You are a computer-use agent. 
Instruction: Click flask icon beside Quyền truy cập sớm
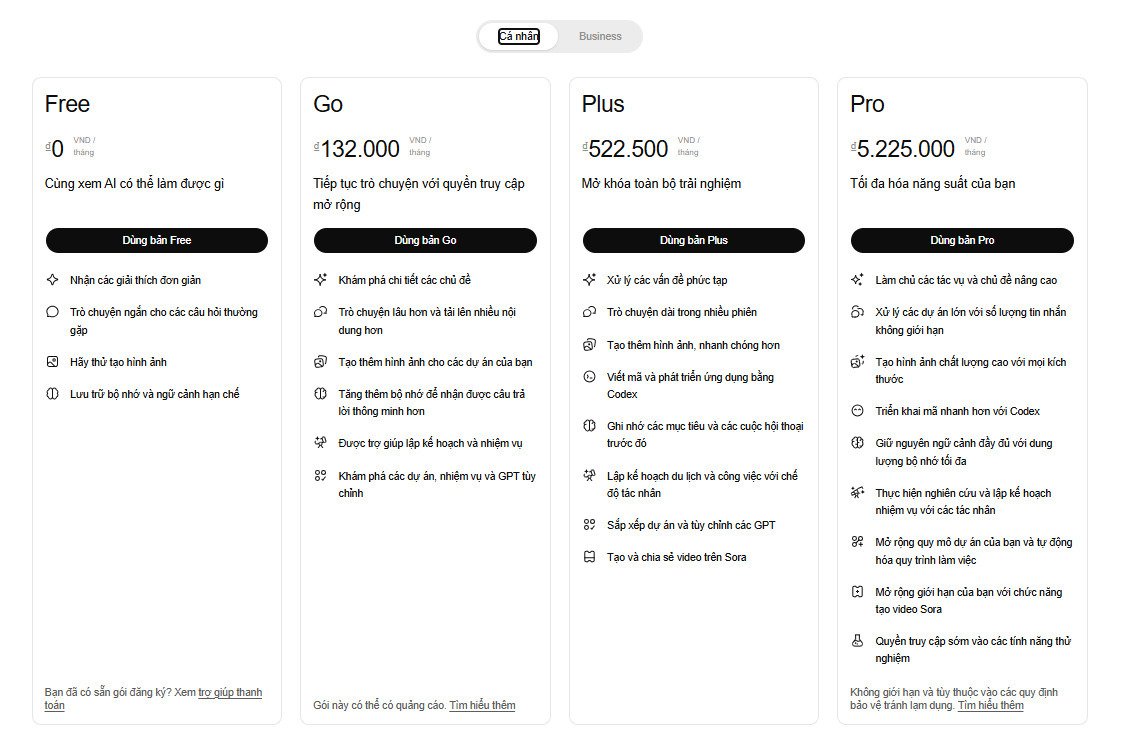(x=857, y=641)
